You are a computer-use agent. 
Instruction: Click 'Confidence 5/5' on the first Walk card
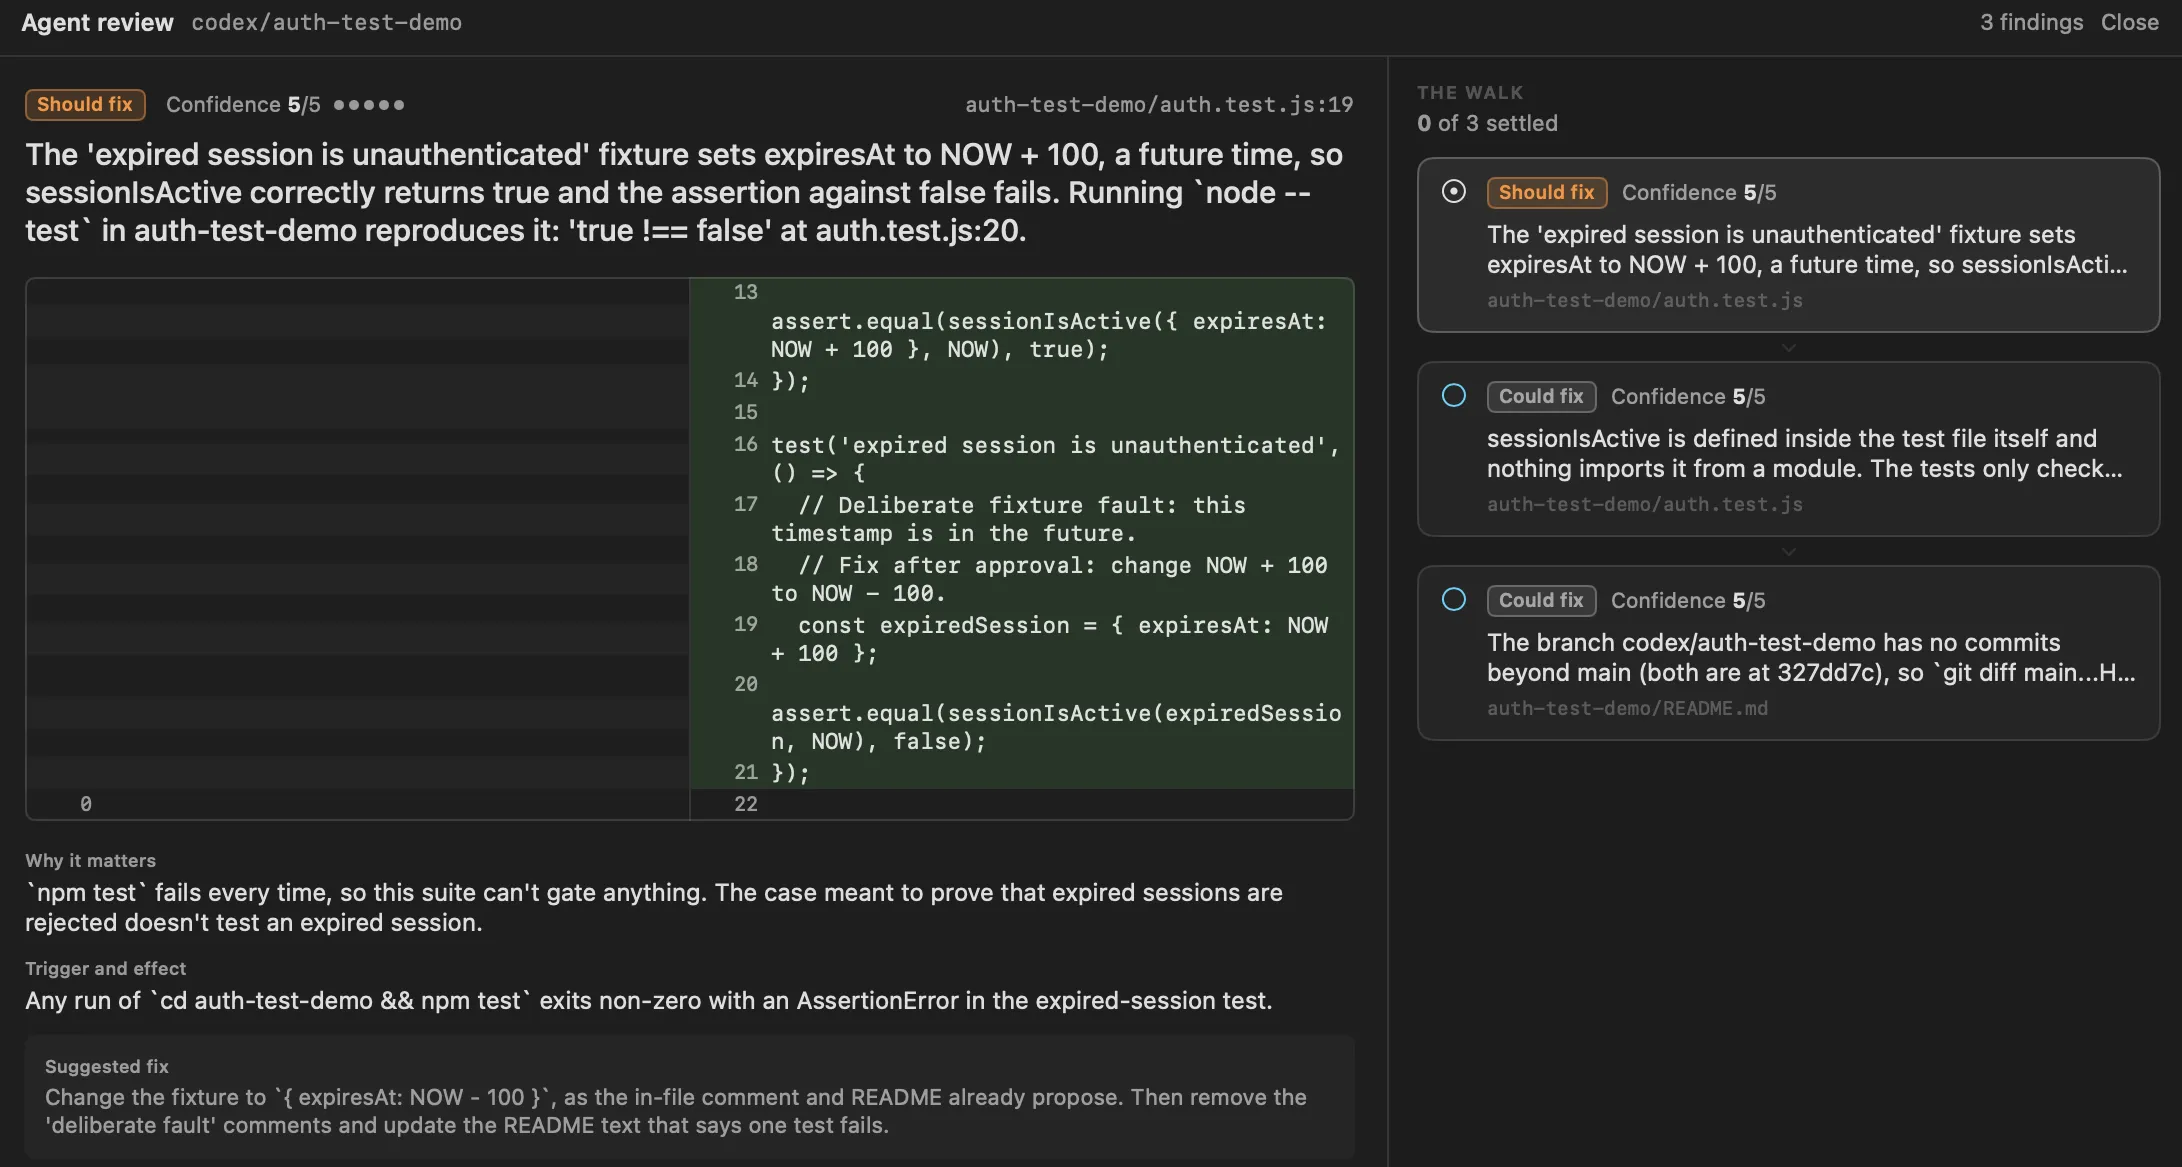(1698, 192)
